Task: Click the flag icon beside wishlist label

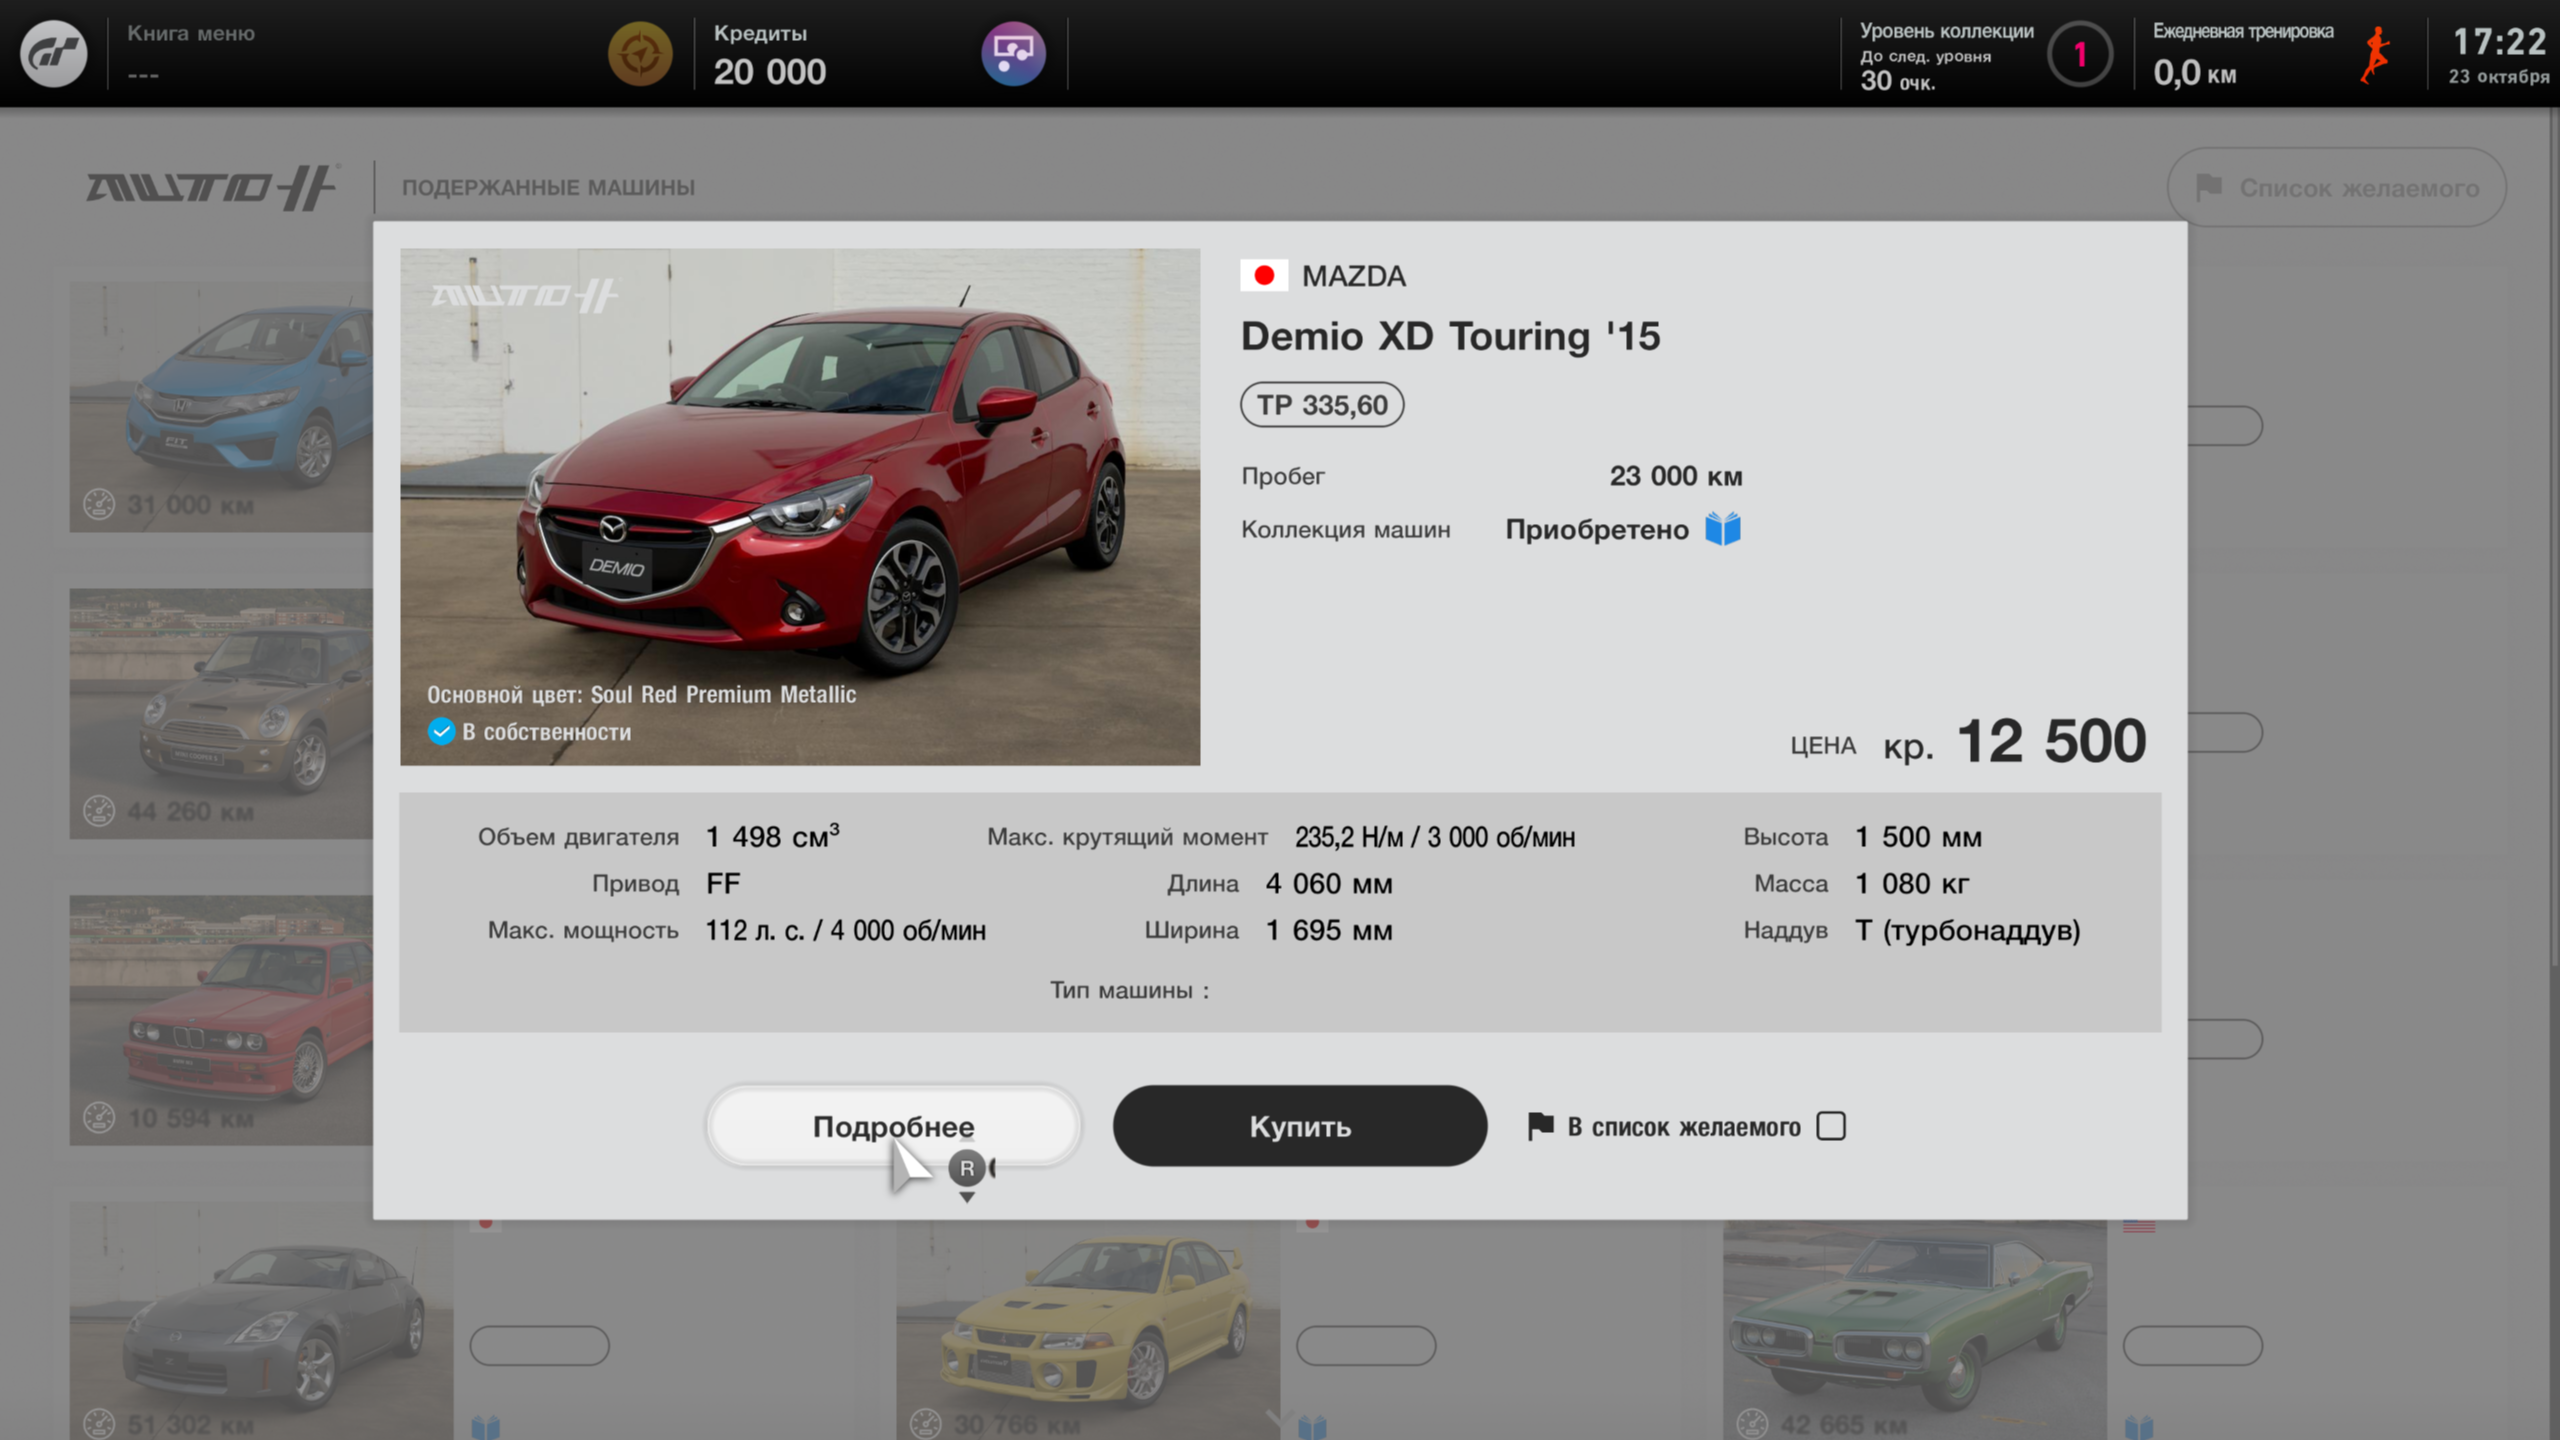Action: 1541,1127
